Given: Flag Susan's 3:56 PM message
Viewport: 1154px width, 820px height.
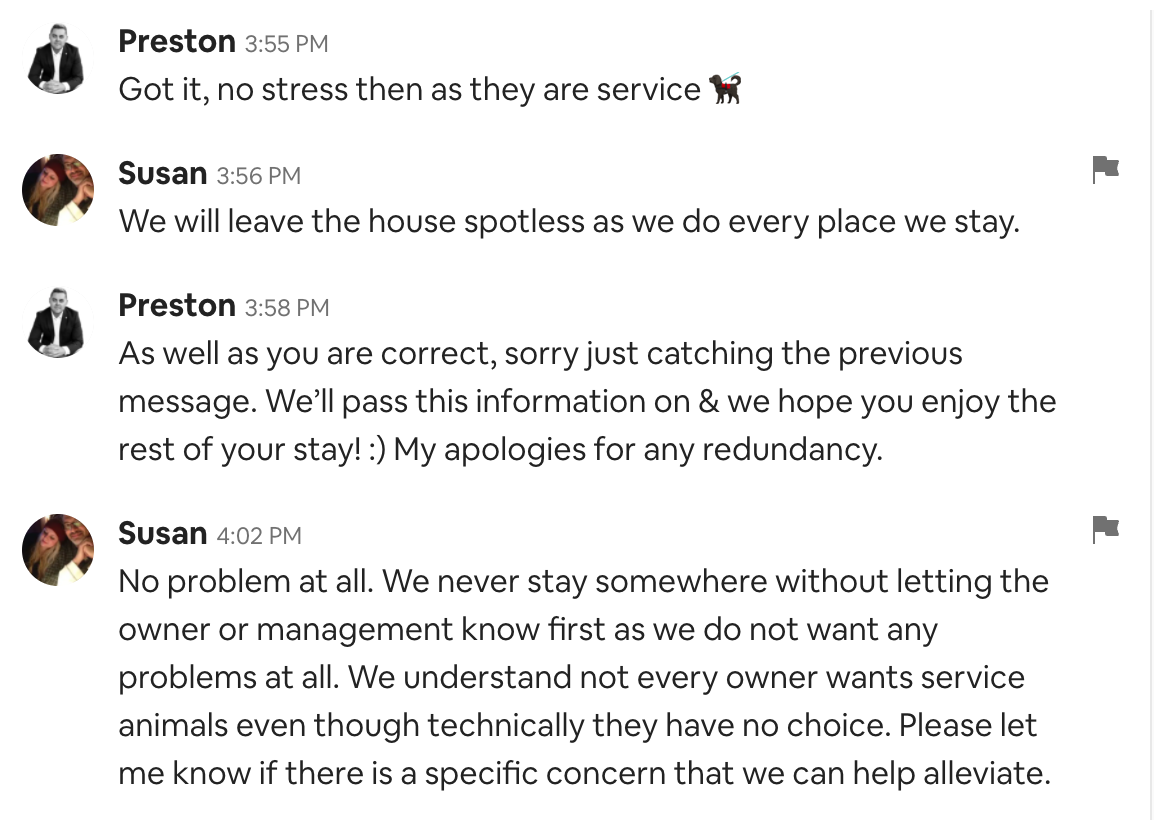Looking at the screenshot, I should coord(1105,170).
